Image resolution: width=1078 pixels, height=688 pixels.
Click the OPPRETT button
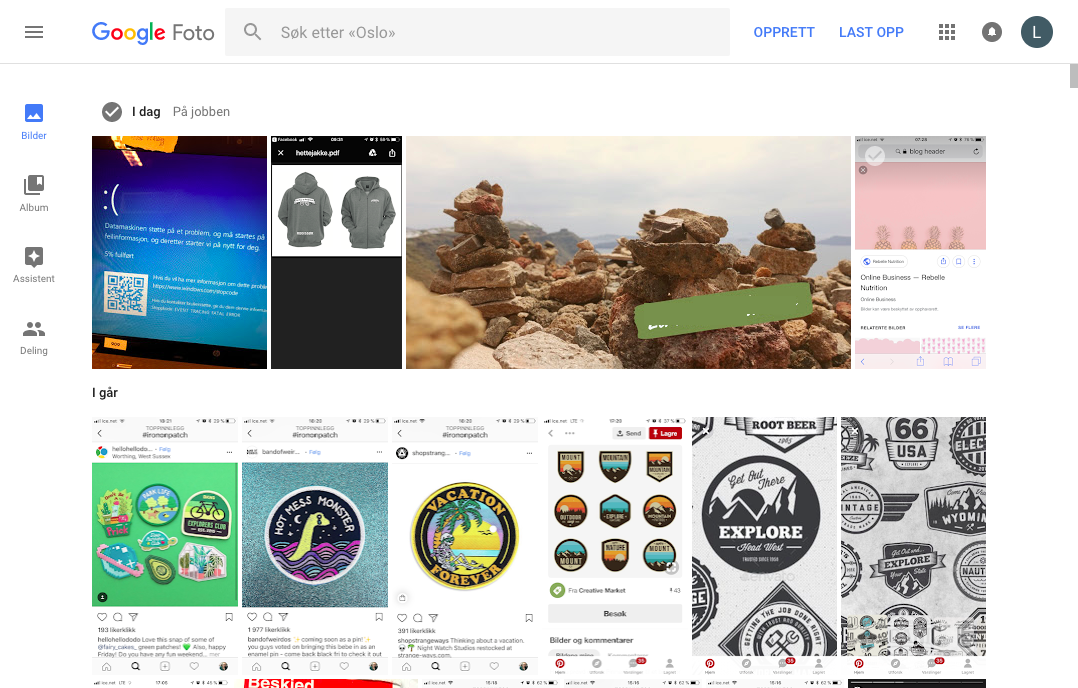(784, 32)
